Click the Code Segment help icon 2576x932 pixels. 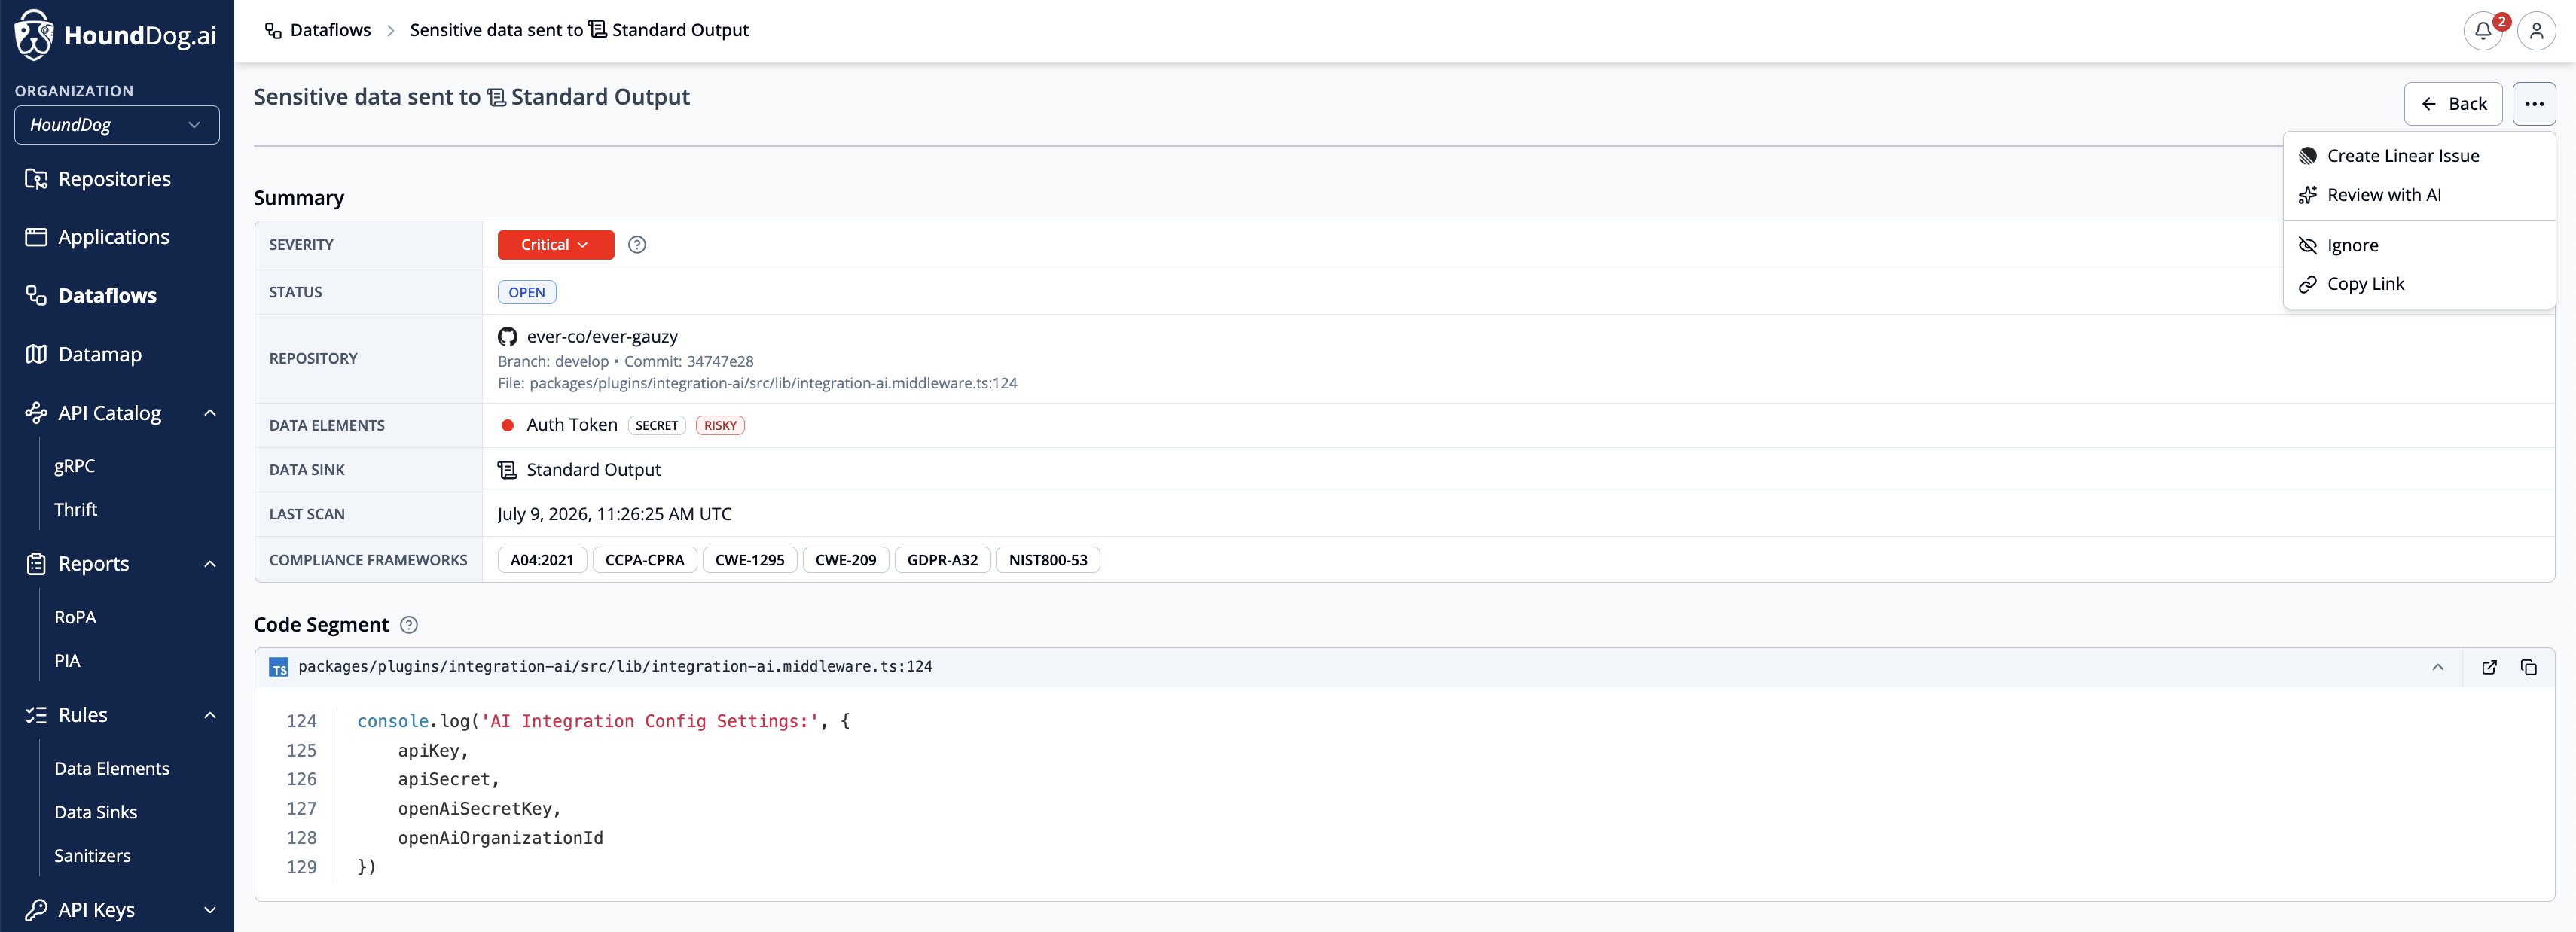click(x=409, y=625)
